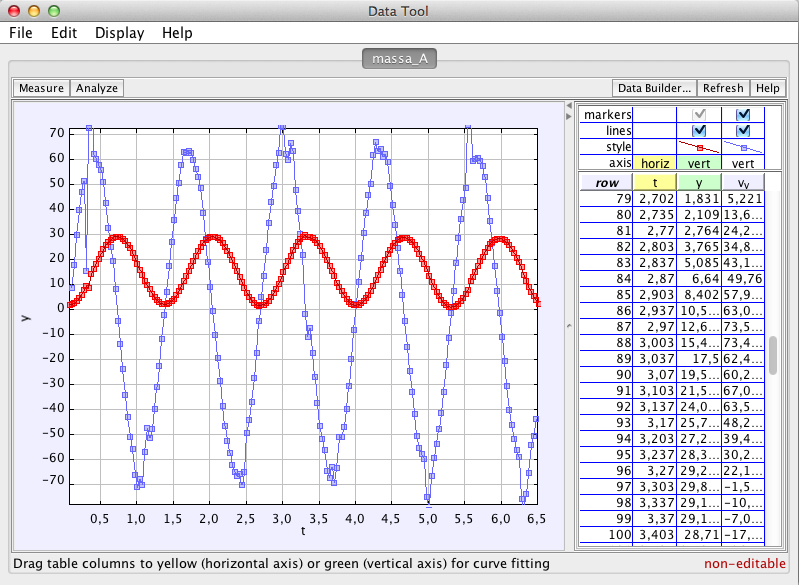Click the blue vy style swatch
Screen dimensions: 799x585
(743, 147)
